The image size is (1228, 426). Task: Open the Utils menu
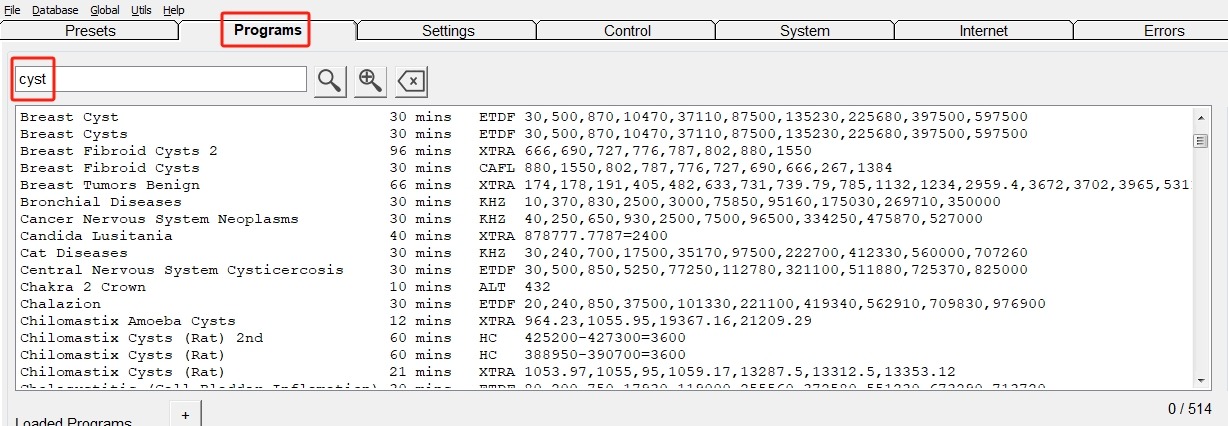[143, 10]
